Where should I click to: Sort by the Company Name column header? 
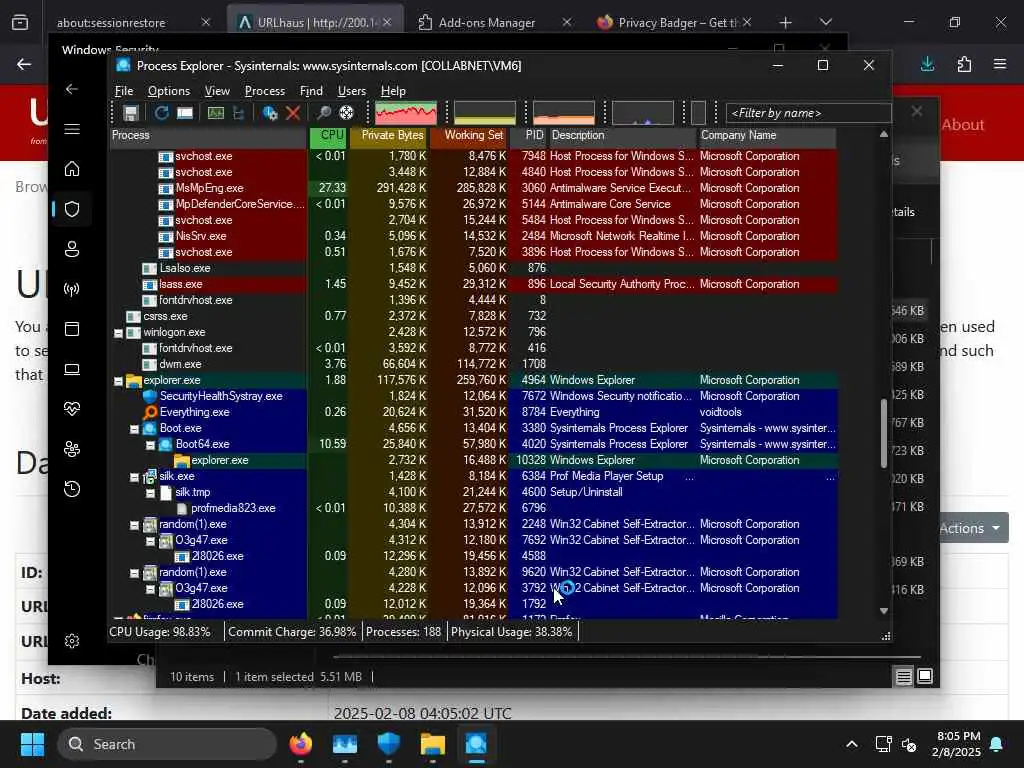(x=767, y=135)
